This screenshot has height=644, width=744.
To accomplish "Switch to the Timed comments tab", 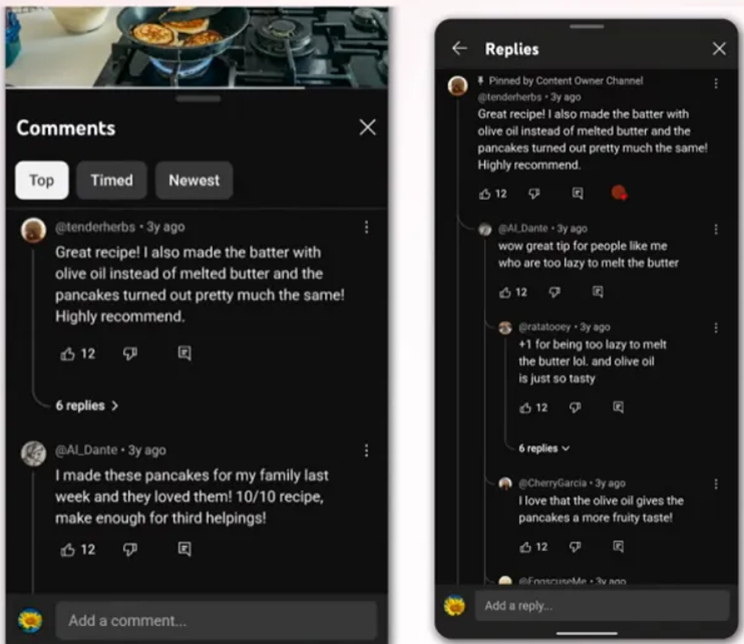I will pos(112,180).
